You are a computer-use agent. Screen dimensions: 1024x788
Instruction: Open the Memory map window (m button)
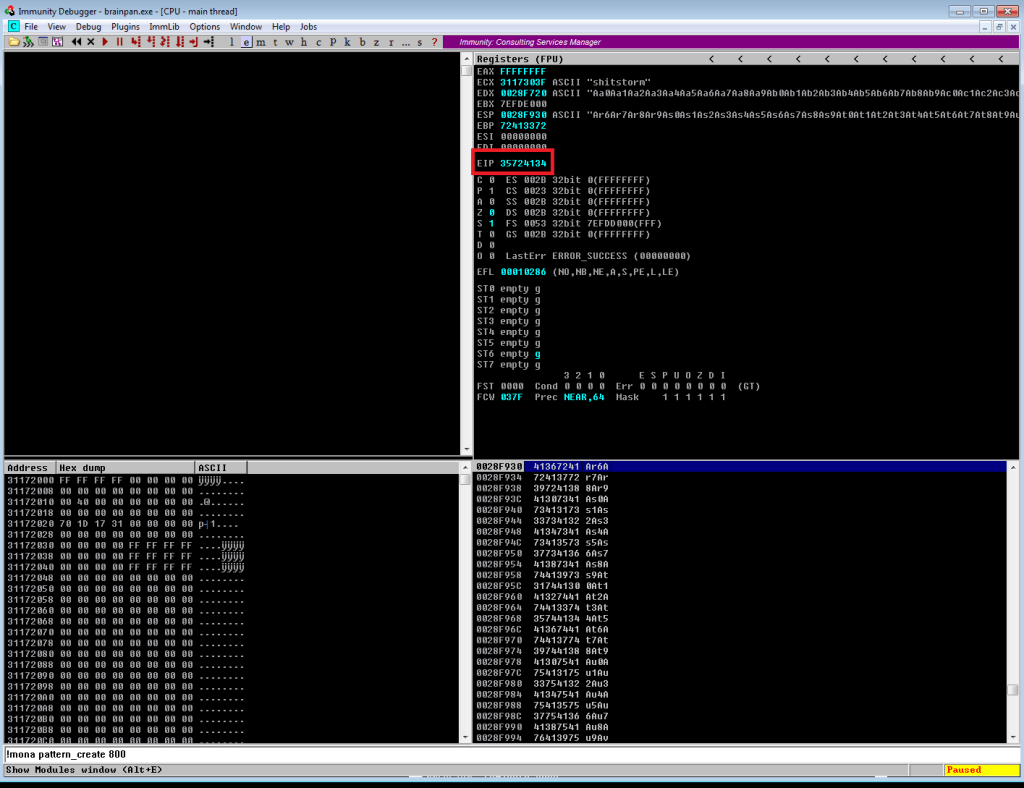[x=261, y=42]
